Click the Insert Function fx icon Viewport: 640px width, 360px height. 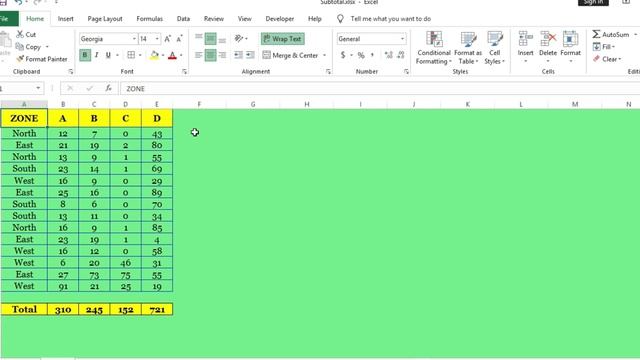click(x=108, y=88)
